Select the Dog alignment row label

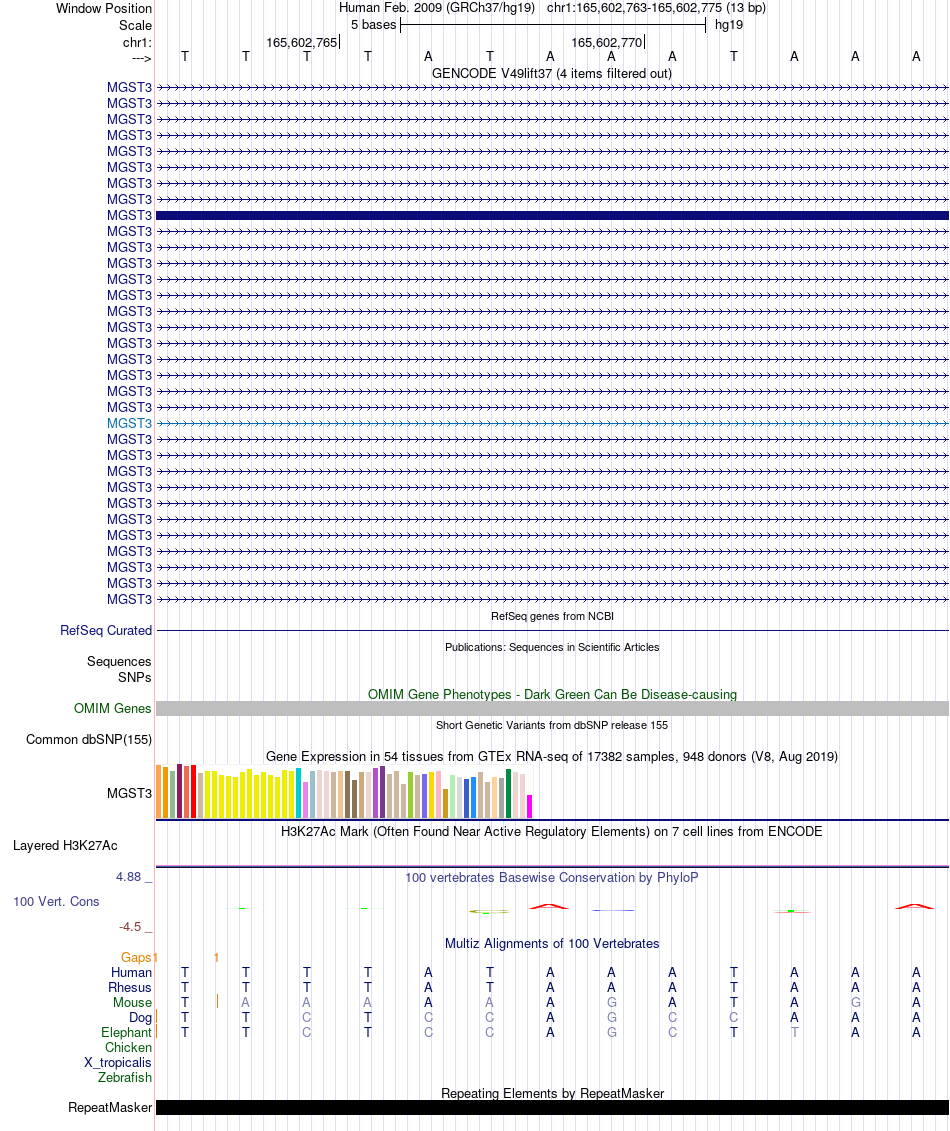[x=140, y=1018]
